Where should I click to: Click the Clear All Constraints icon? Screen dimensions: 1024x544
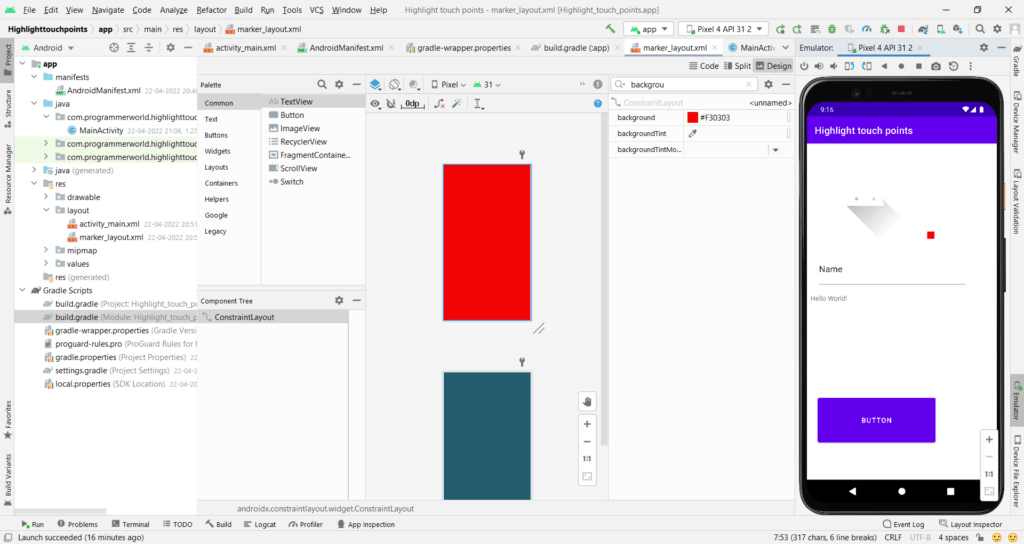440,103
